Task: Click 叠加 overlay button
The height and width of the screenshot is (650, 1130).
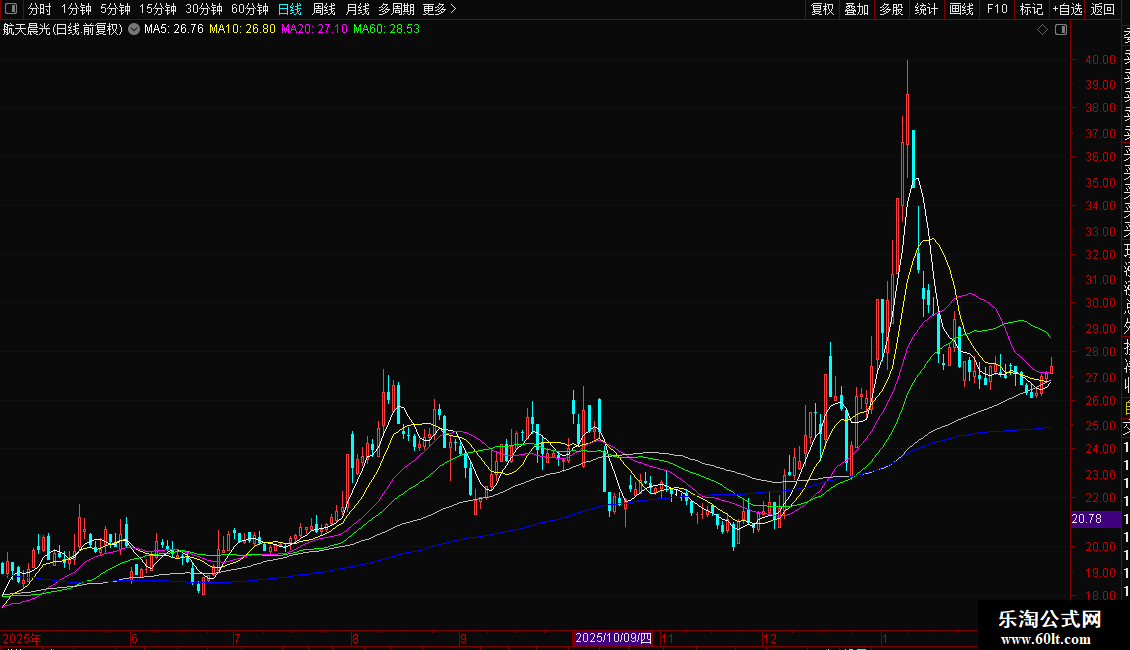Action: point(857,9)
